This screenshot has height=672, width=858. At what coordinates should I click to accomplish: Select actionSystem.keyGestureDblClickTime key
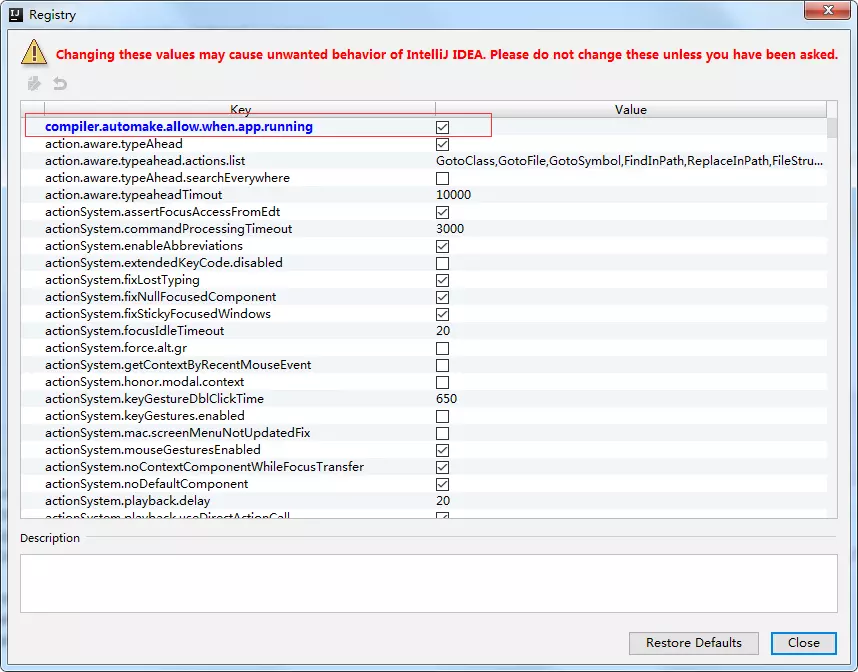point(154,399)
